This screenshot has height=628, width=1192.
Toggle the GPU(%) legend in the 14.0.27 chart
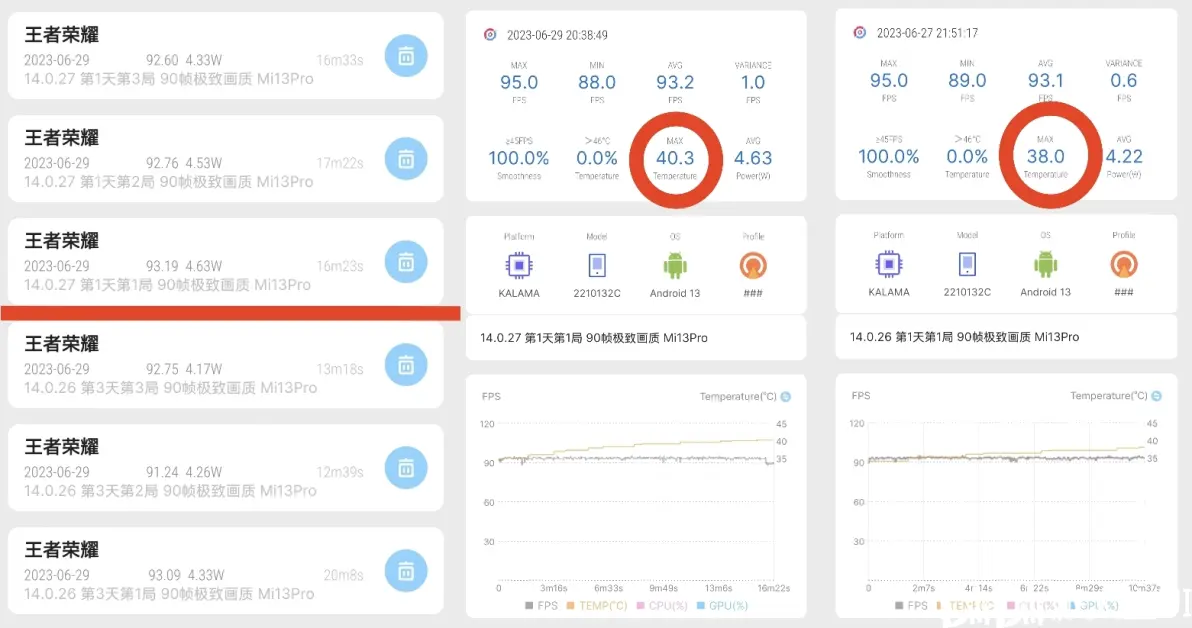tap(722, 606)
